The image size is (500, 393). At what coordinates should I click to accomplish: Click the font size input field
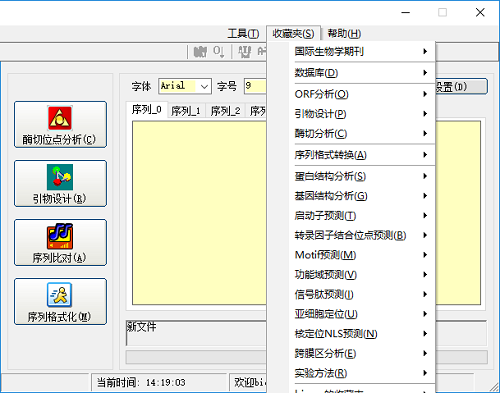tap(255, 86)
